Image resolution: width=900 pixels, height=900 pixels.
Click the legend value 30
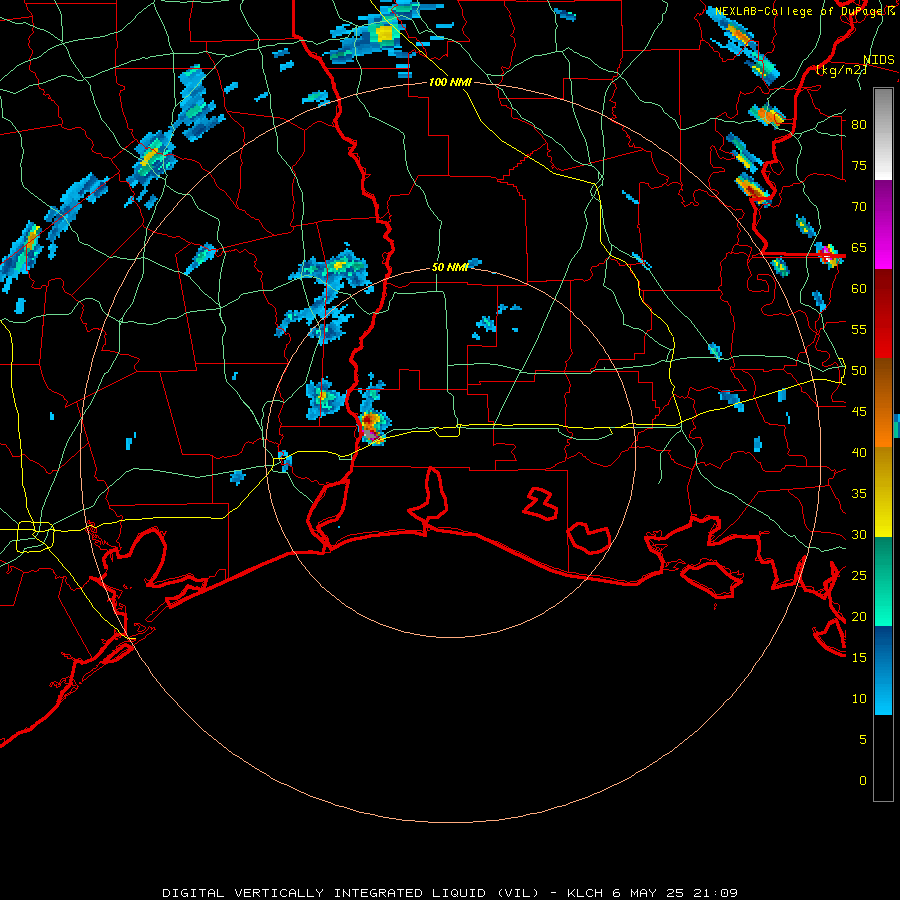click(859, 534)
